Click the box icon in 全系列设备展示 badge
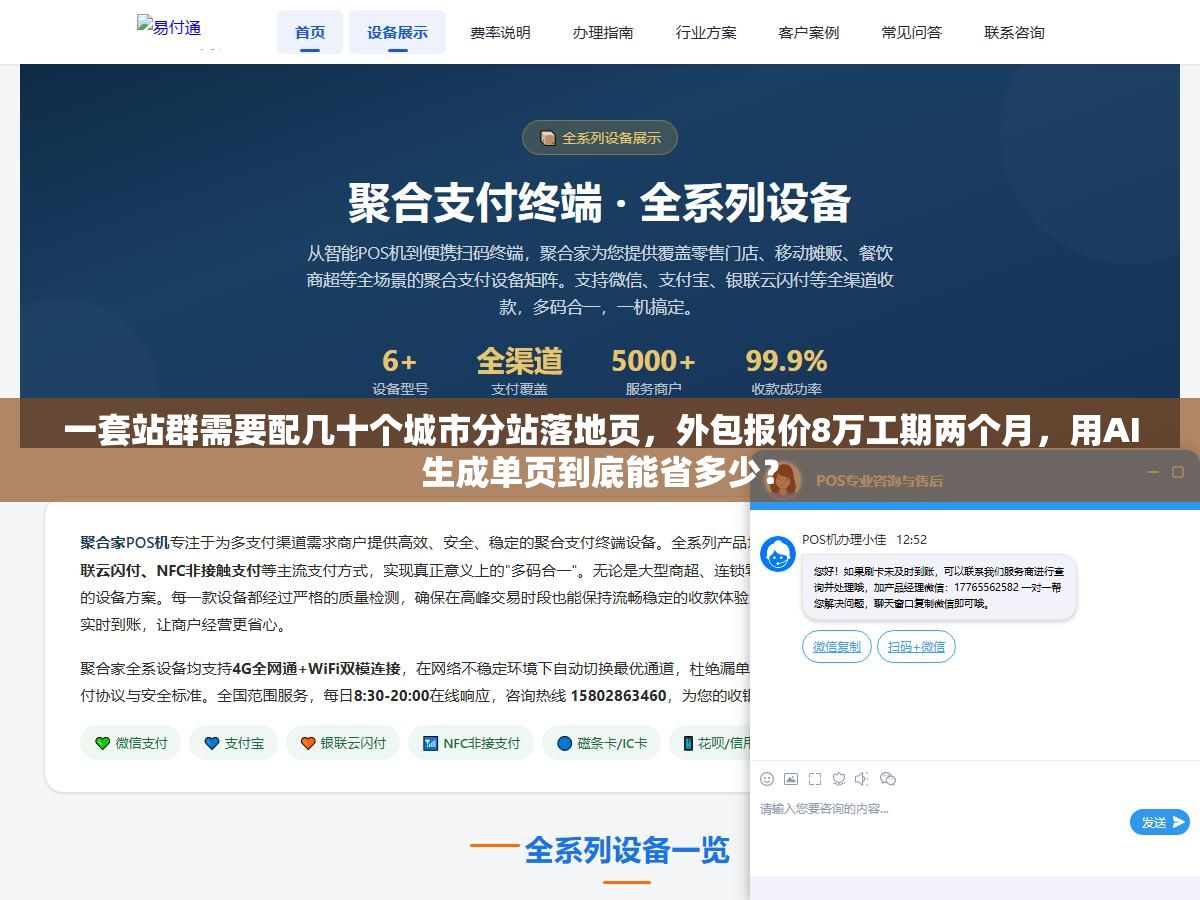The image size is (1200, 900). point(547,138)
